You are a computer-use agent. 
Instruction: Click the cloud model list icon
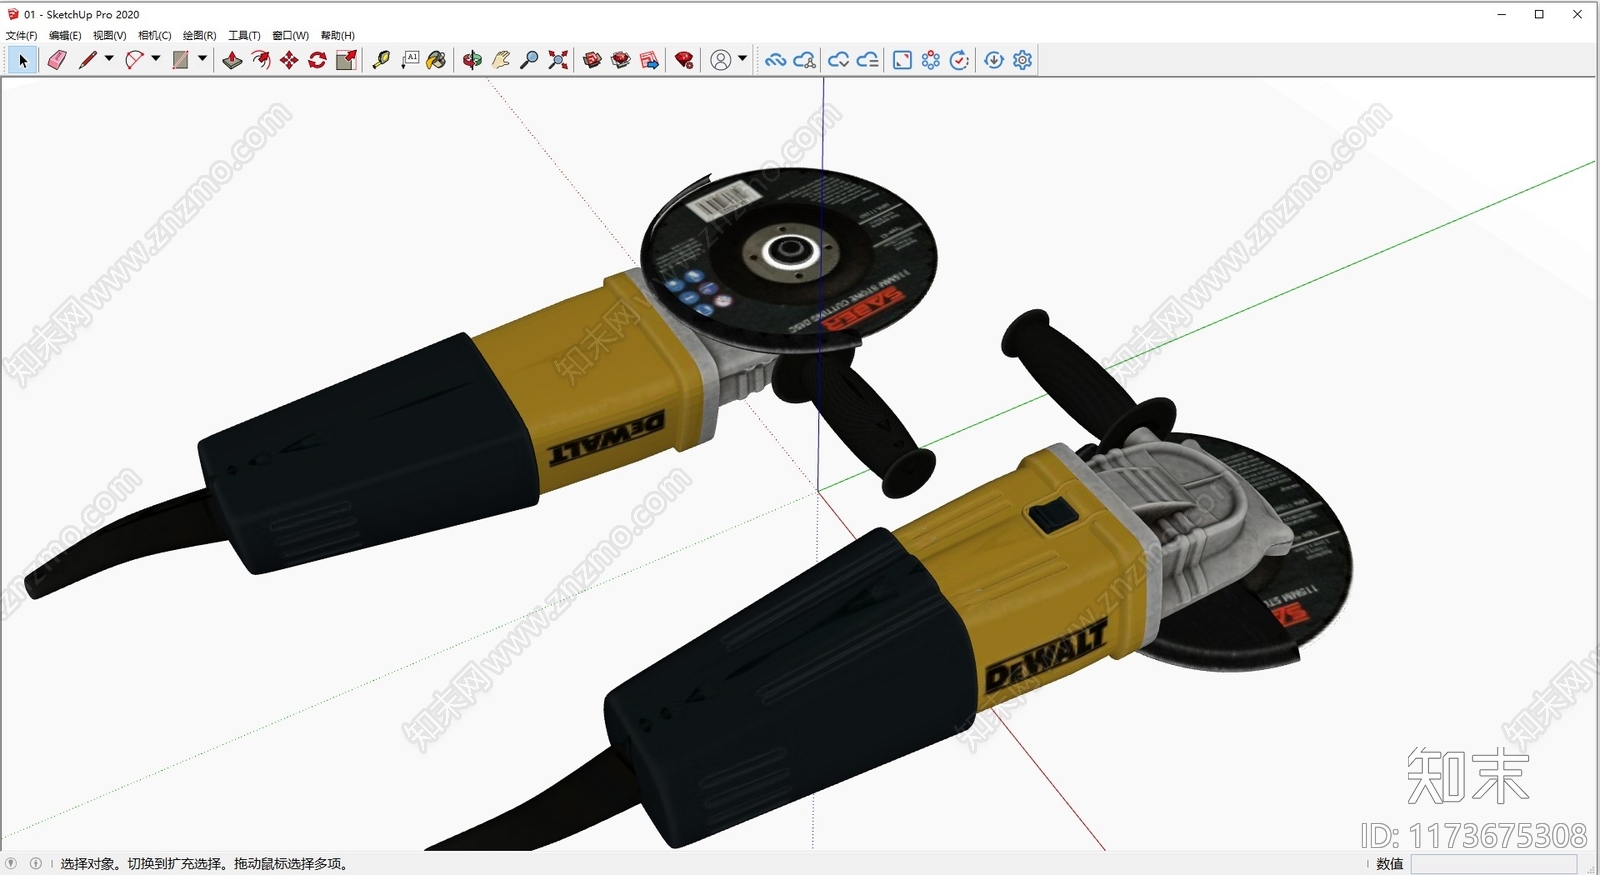pyautogui.click(x=867, y=61)
